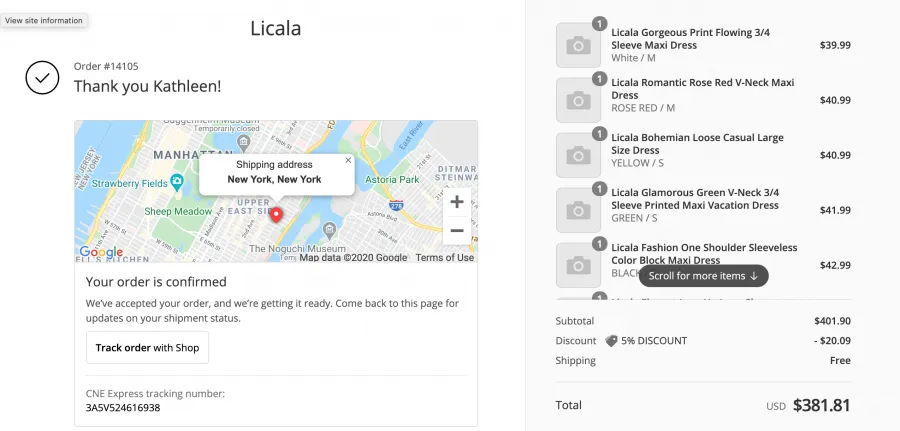
Task: Click the red shipping location pin on map
Action: coord(277,216)
